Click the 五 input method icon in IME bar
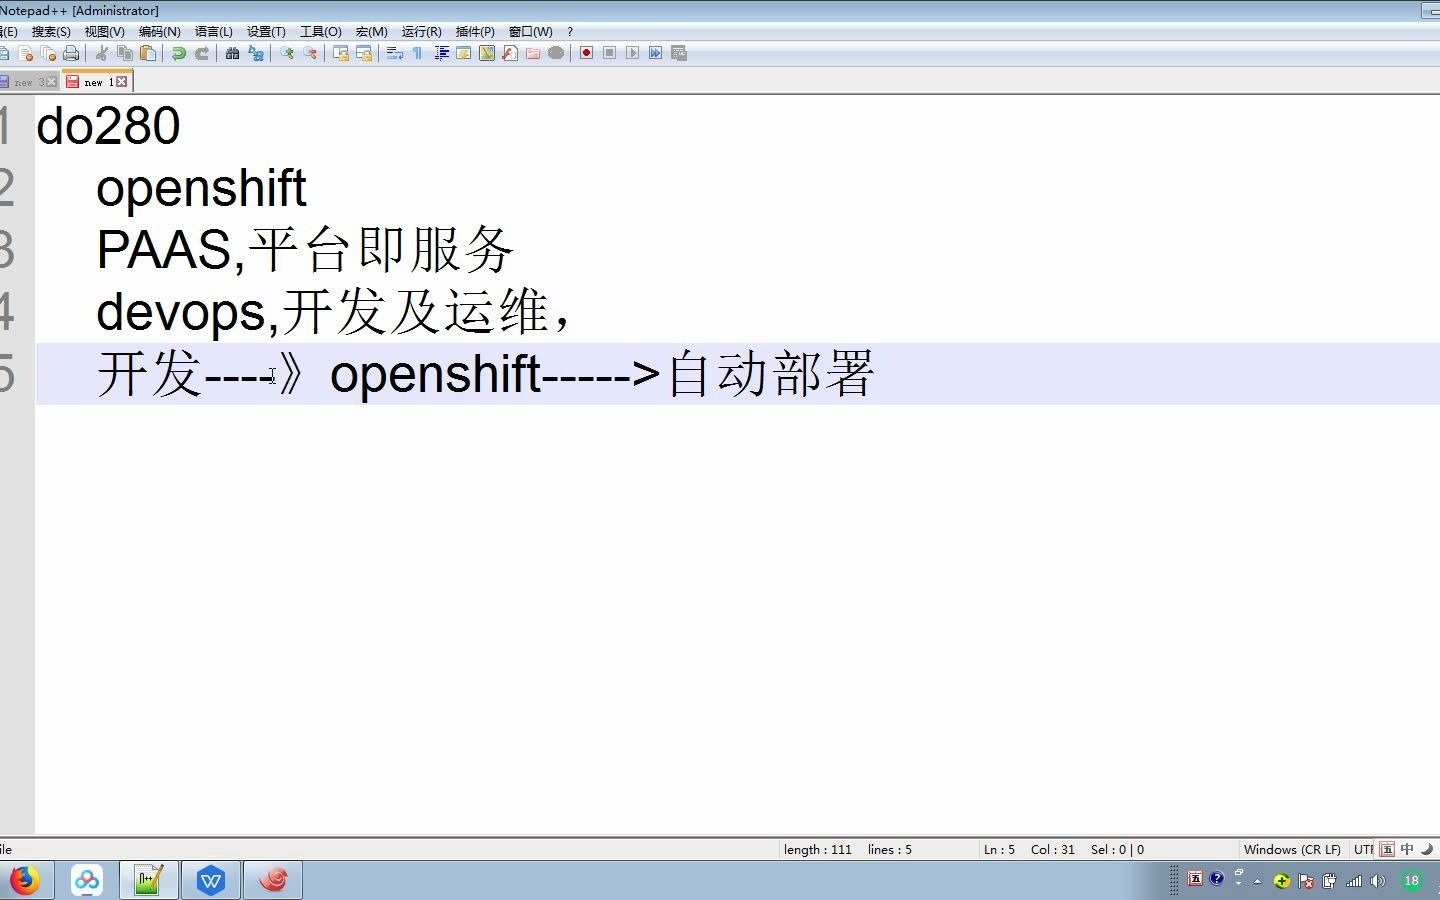 click(1387, 849)
